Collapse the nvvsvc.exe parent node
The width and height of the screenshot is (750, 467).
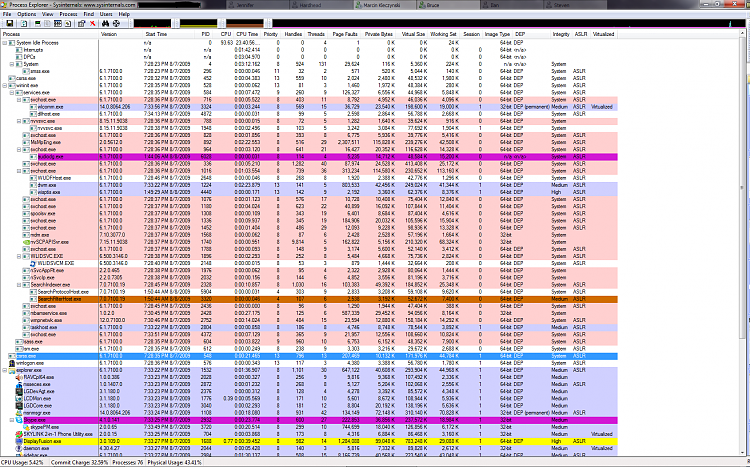(x=19, y=121)
